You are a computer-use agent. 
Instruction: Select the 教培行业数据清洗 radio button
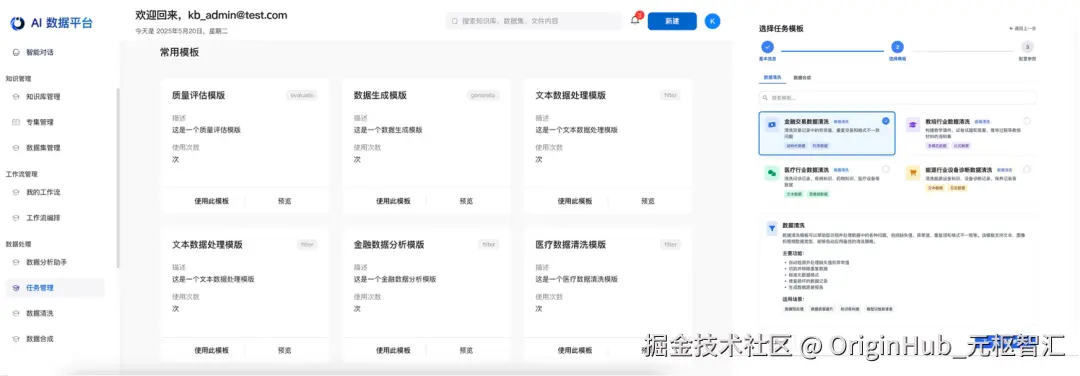(1027, 121)
